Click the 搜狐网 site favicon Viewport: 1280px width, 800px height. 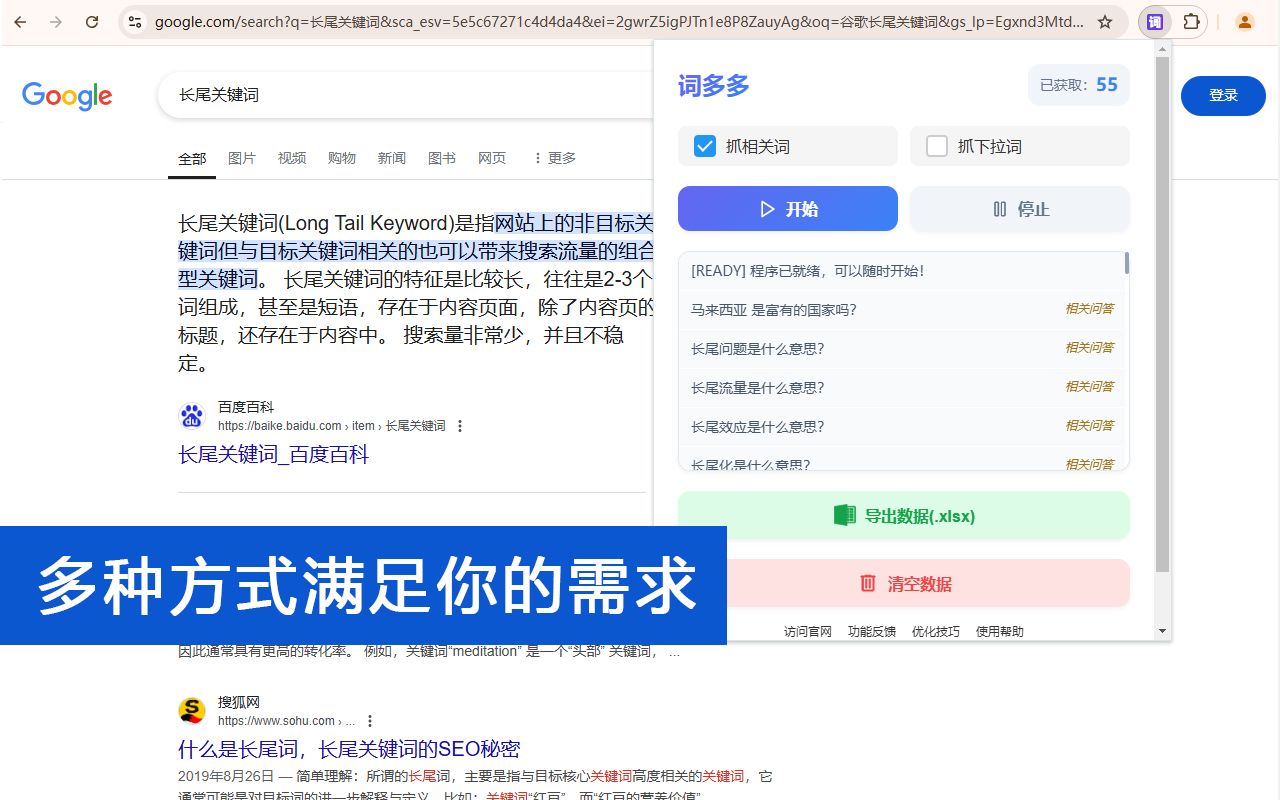pyautogui.click(x=192, y=711)
